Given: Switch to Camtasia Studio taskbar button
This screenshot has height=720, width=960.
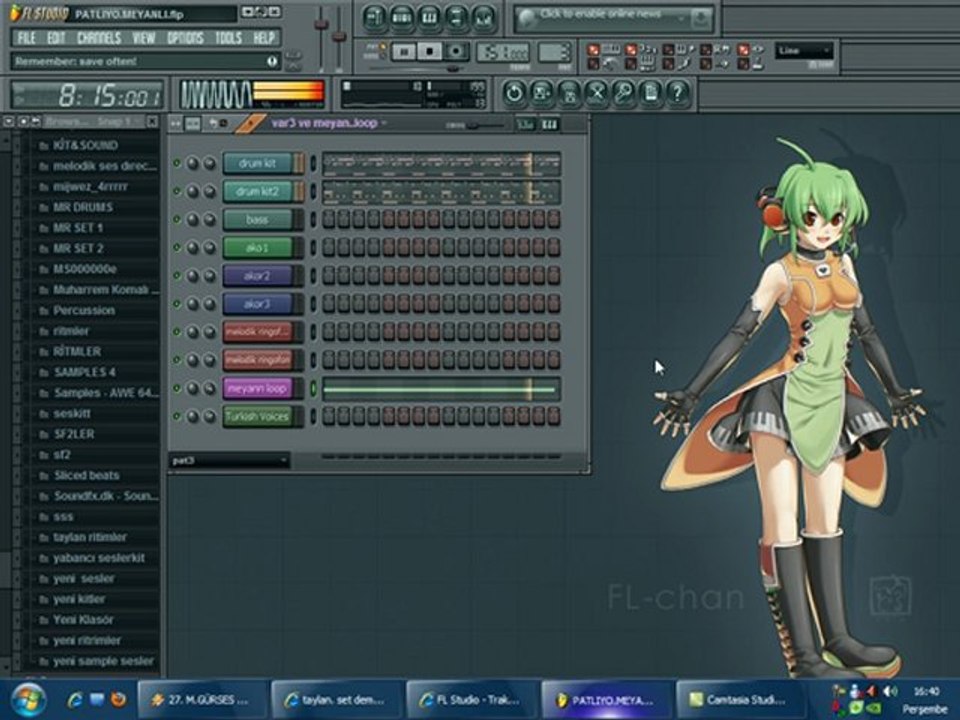Looking at the screenshot, I should pos(741,699).
